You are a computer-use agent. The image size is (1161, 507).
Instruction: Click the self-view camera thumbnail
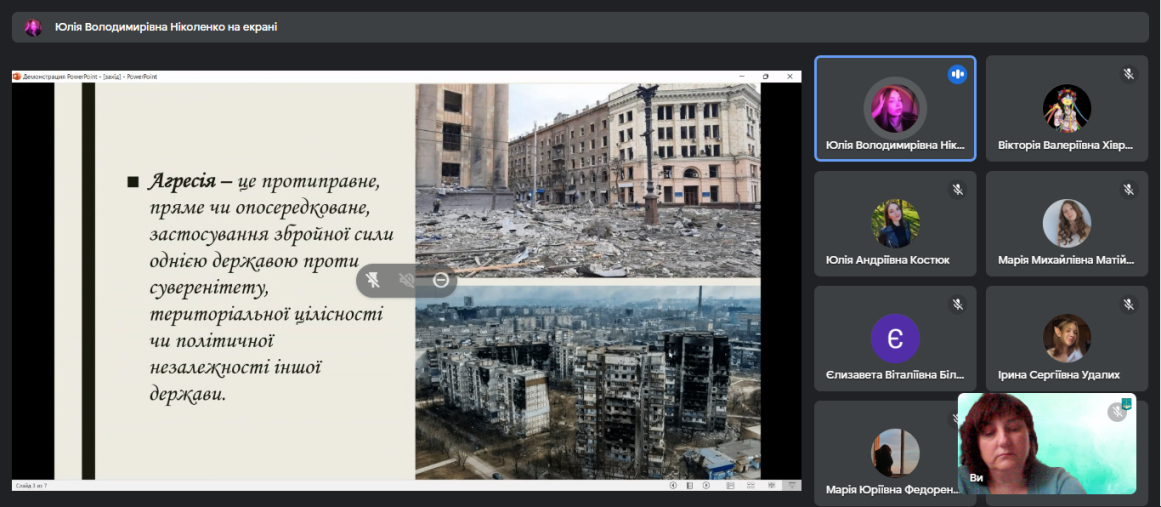coord(1046,443)
